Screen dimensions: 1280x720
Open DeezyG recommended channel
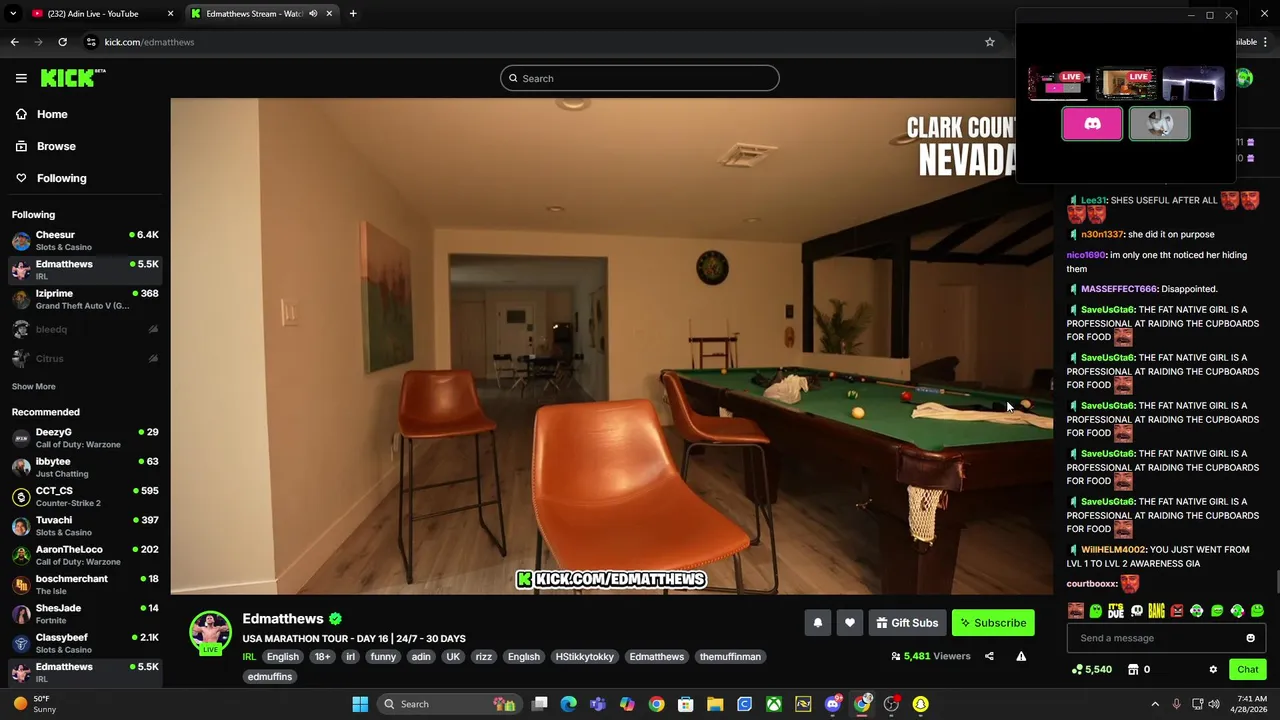85,438
